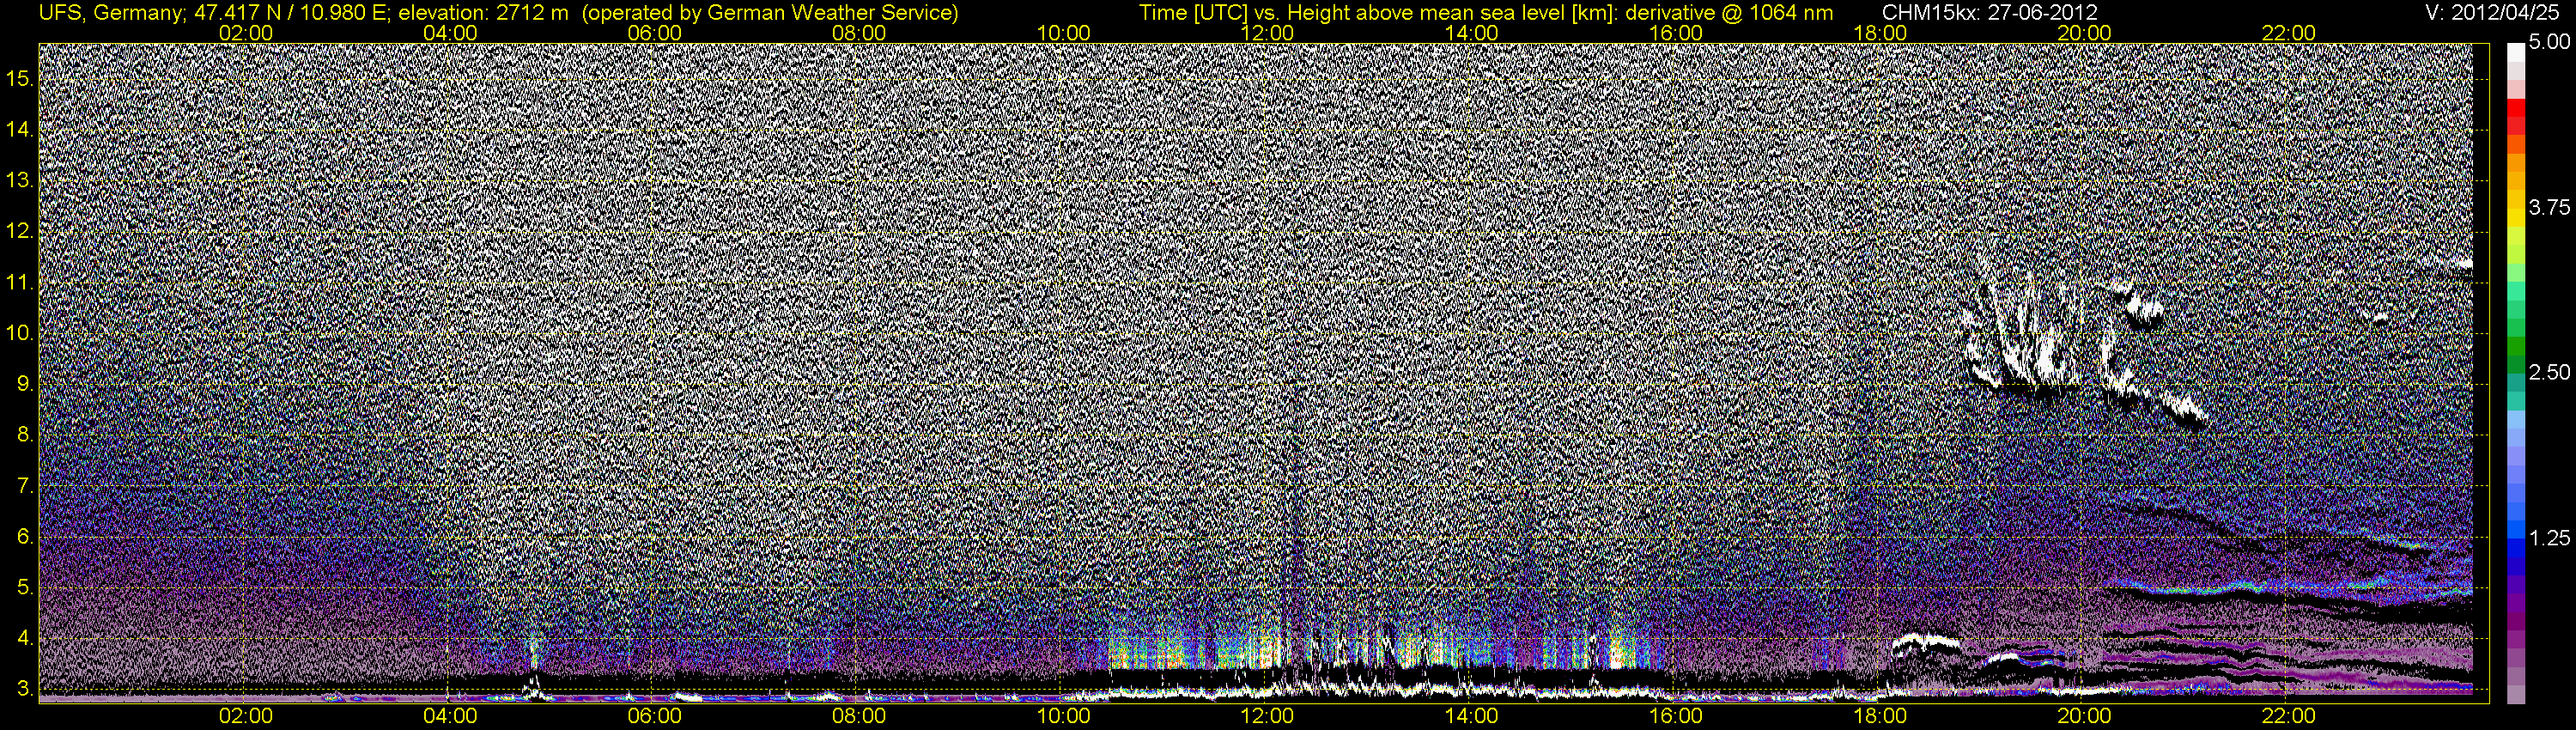Click the bottom time axis label '18:00'
This screenshot has width=2576, height=730.
(1880, 716)
